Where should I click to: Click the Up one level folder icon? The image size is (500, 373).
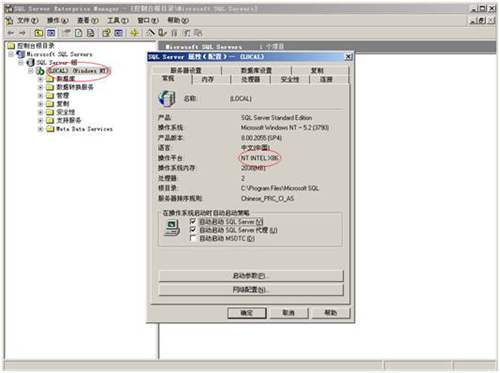coord(38,33)
